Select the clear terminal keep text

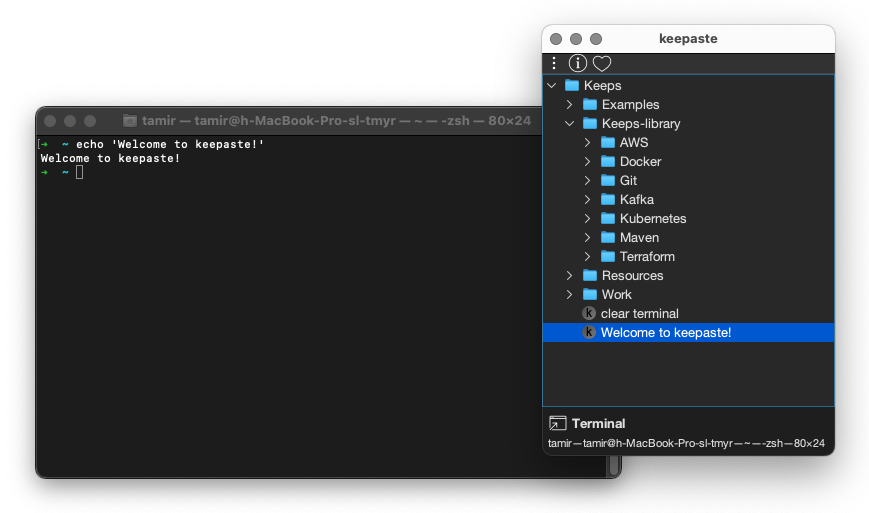tap(640, 314)
